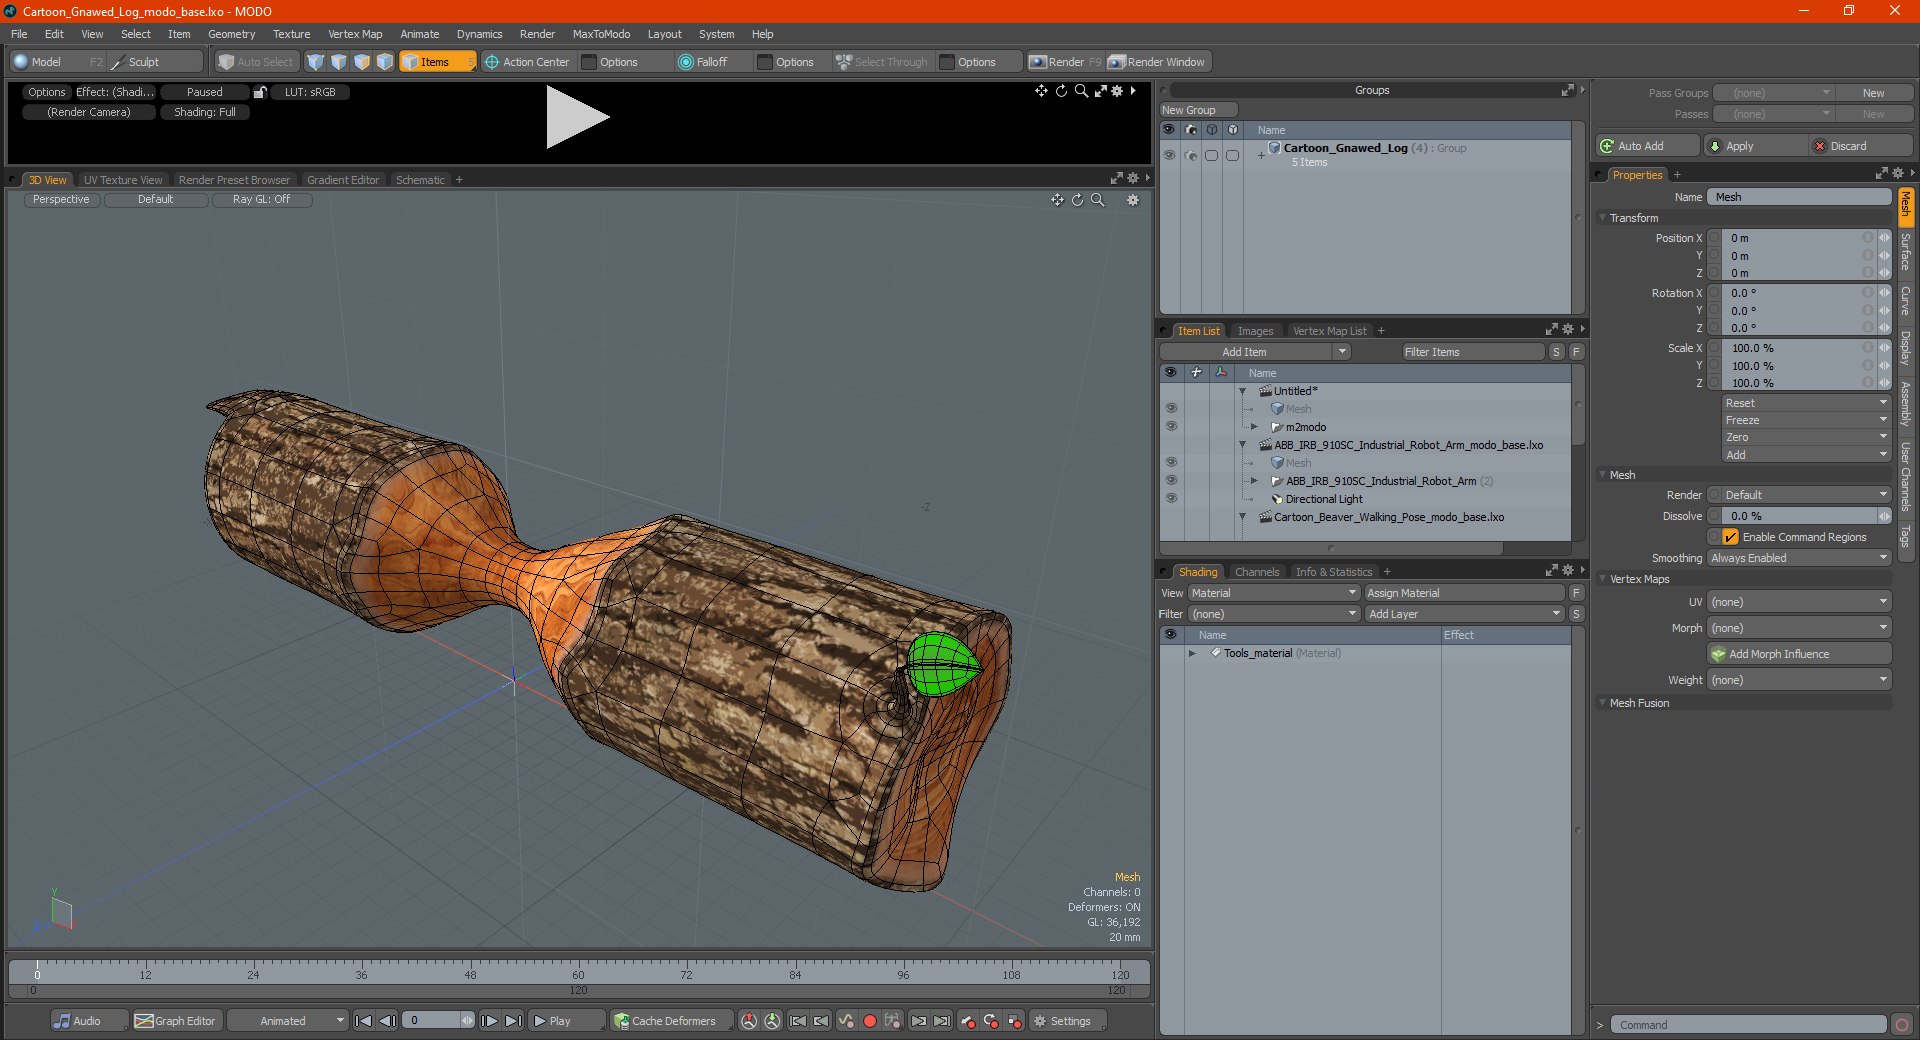
Task: Click Apply button in pass groups
Action: pyautogui.click(x=1754, y=146)
